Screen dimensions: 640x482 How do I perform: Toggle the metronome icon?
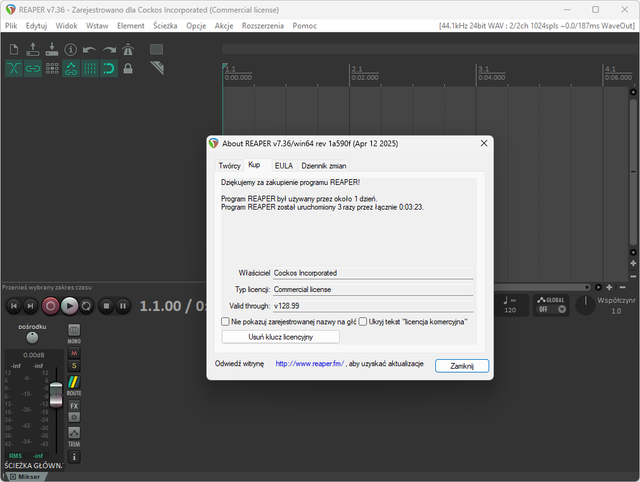[128, 49]
